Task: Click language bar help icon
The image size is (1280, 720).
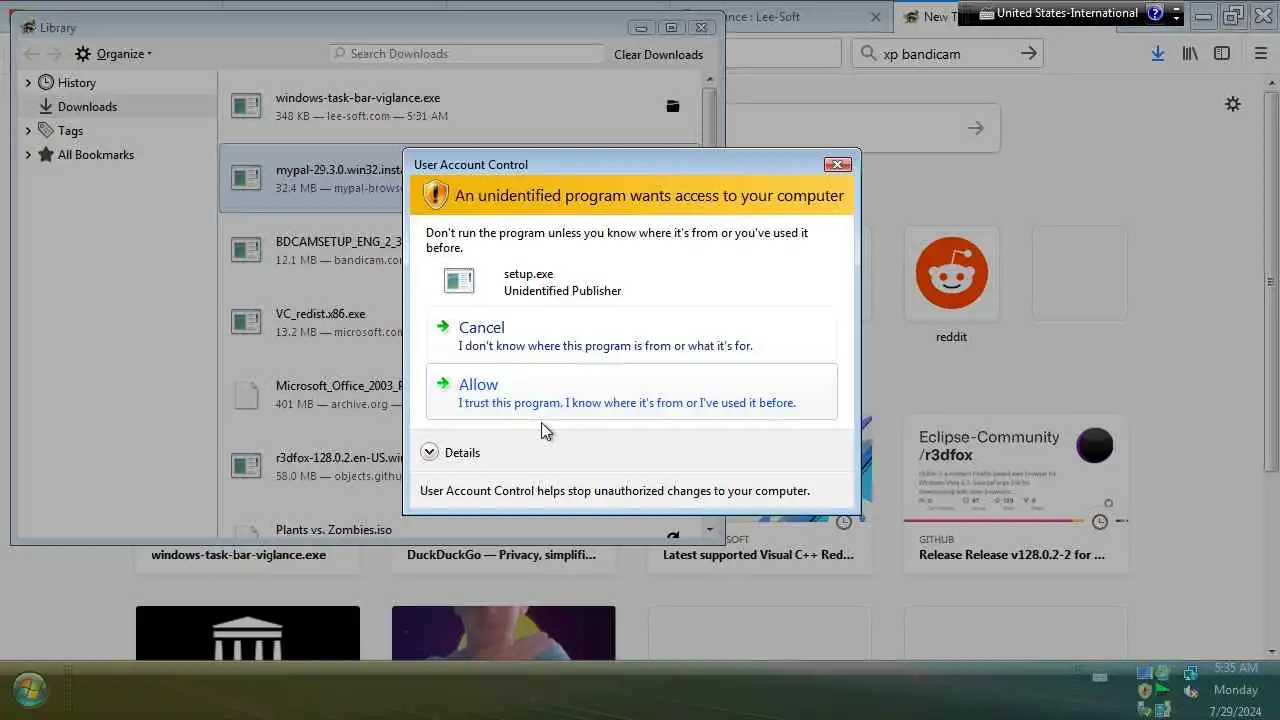Action: point(1155,13)
